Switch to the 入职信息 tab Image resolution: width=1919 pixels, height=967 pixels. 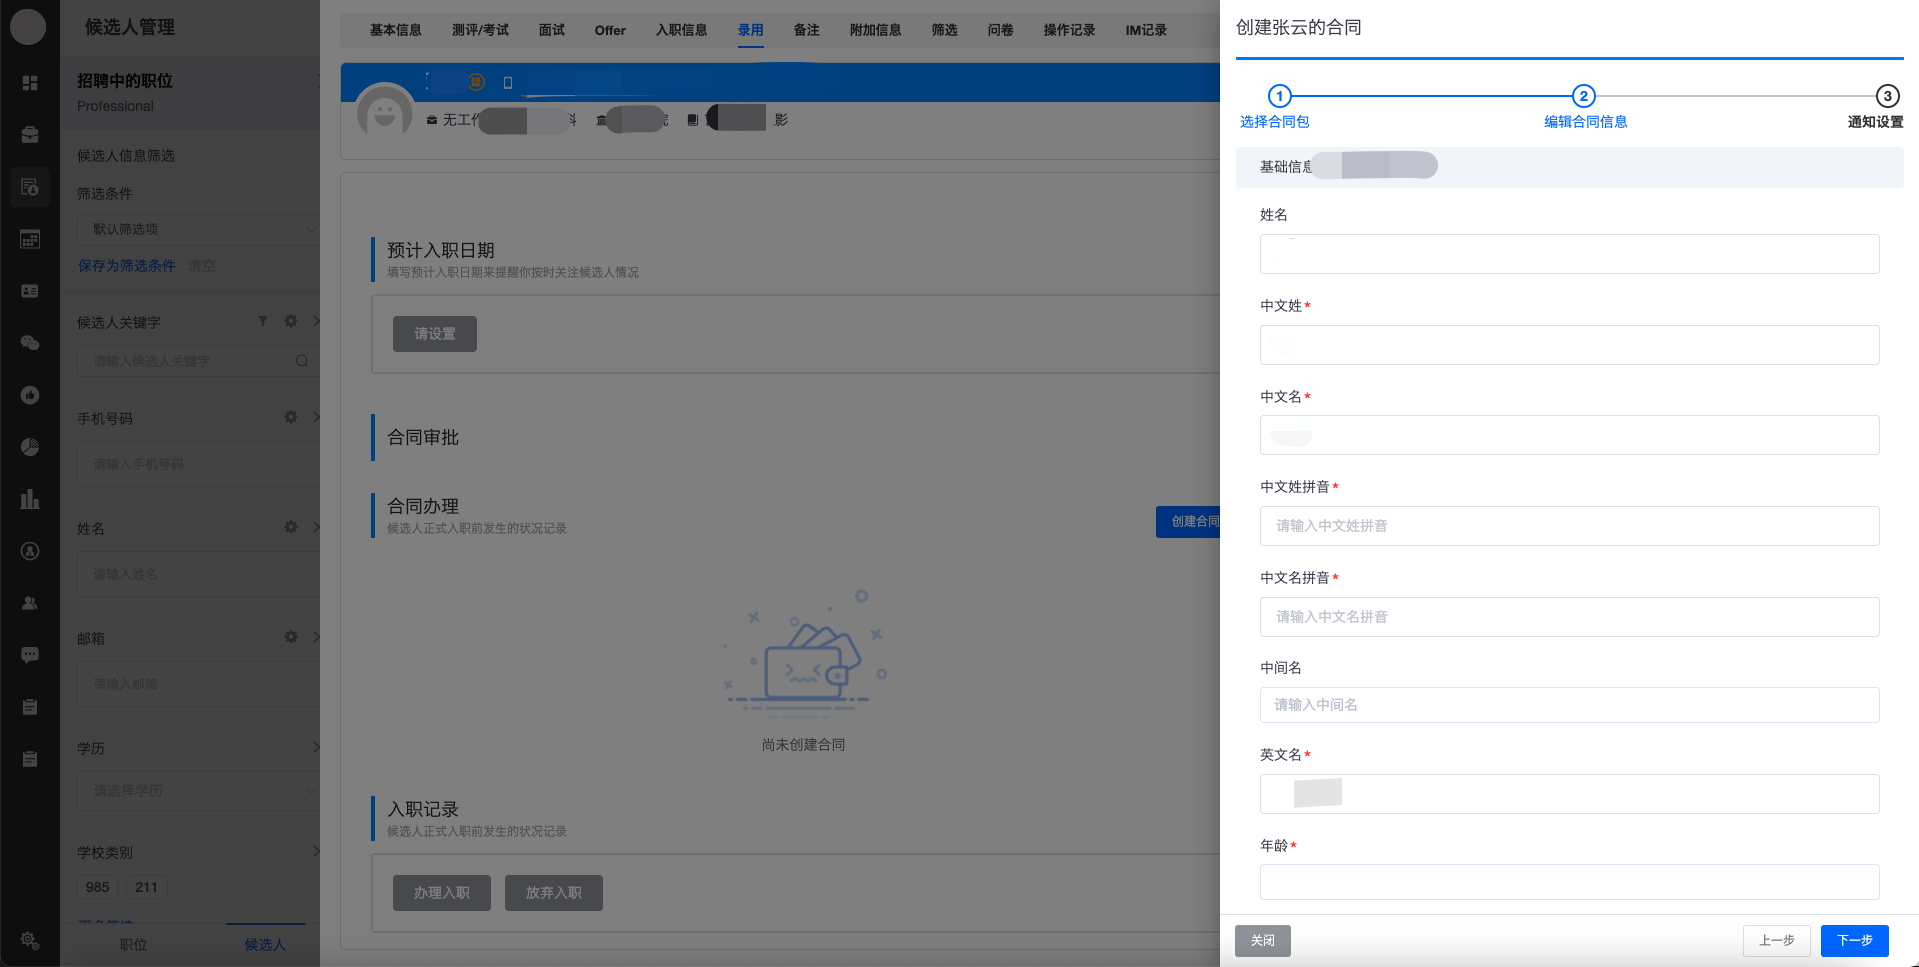(682, 30)
